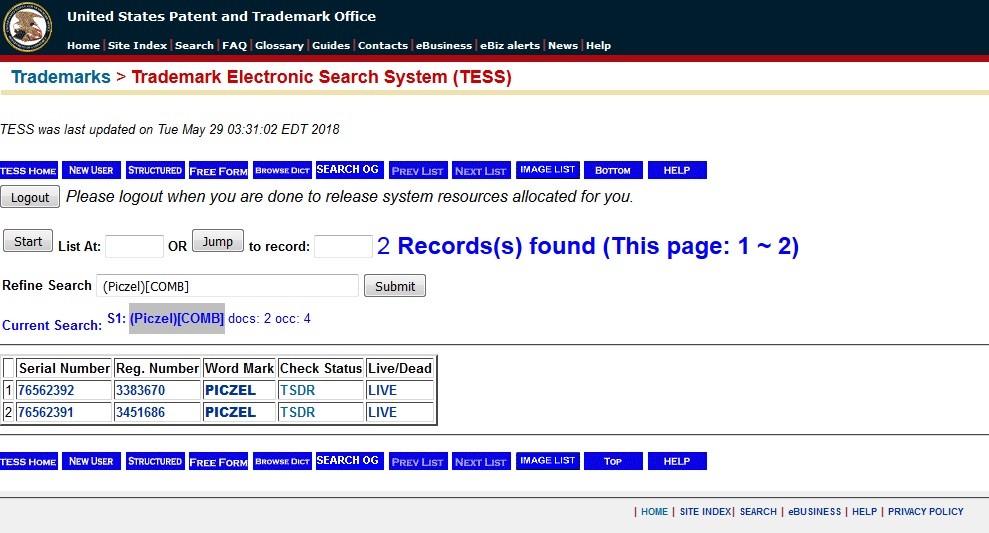The image size is (989, 533).
Task: Click the top Image List button
Action: click(547, 170)
